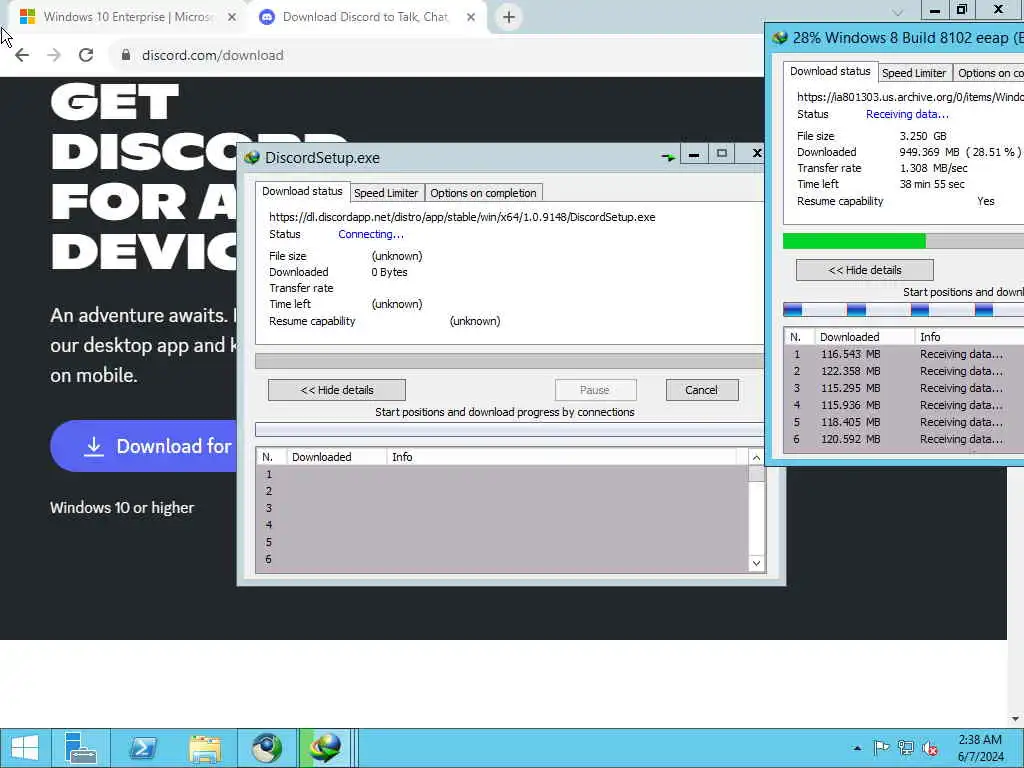Select connection row 1 in DiscordSetup.exe list
Viewport: 1024px width, 768px height.
[502, 474]
